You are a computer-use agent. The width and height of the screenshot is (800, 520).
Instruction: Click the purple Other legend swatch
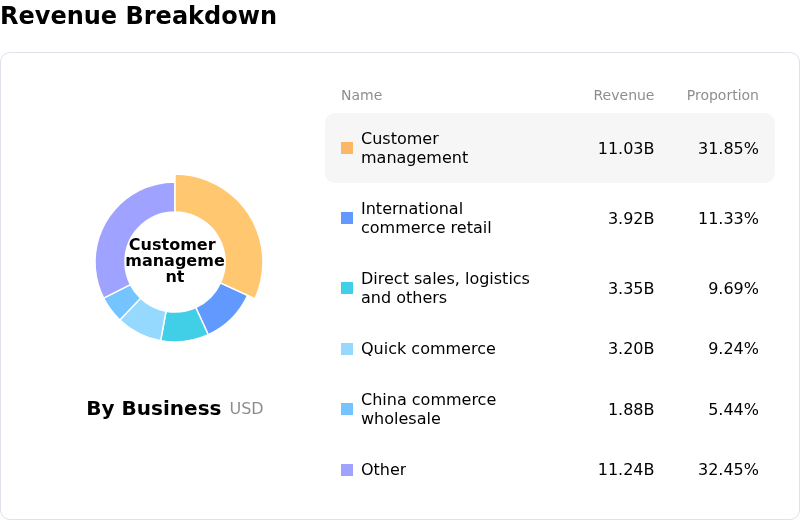pos(347,470)
